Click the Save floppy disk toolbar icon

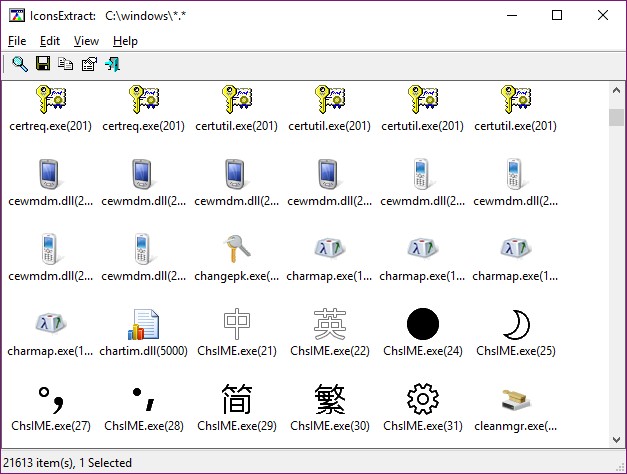43,65
